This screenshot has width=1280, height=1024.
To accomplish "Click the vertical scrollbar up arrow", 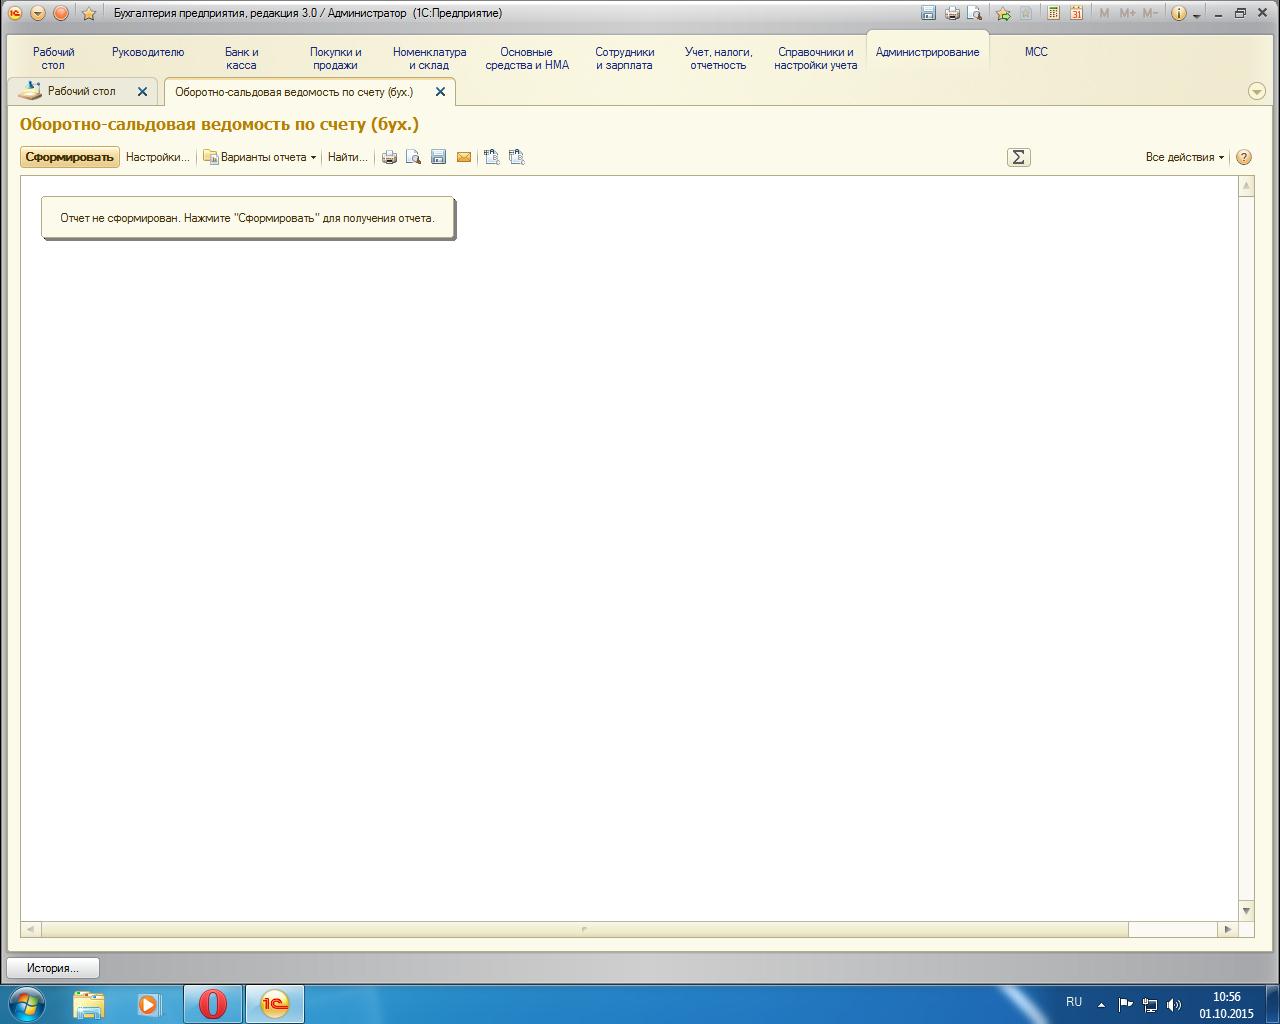I will tap(1246, 186).
